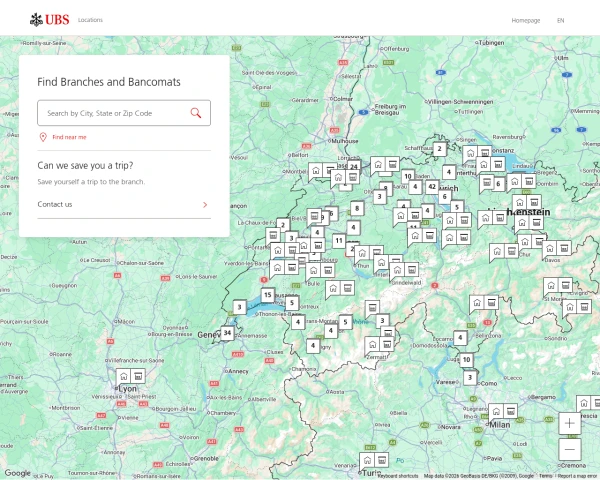The image size is (600, 480).
Task: Zoom in the map with plus button
Action: coord(570,423)
